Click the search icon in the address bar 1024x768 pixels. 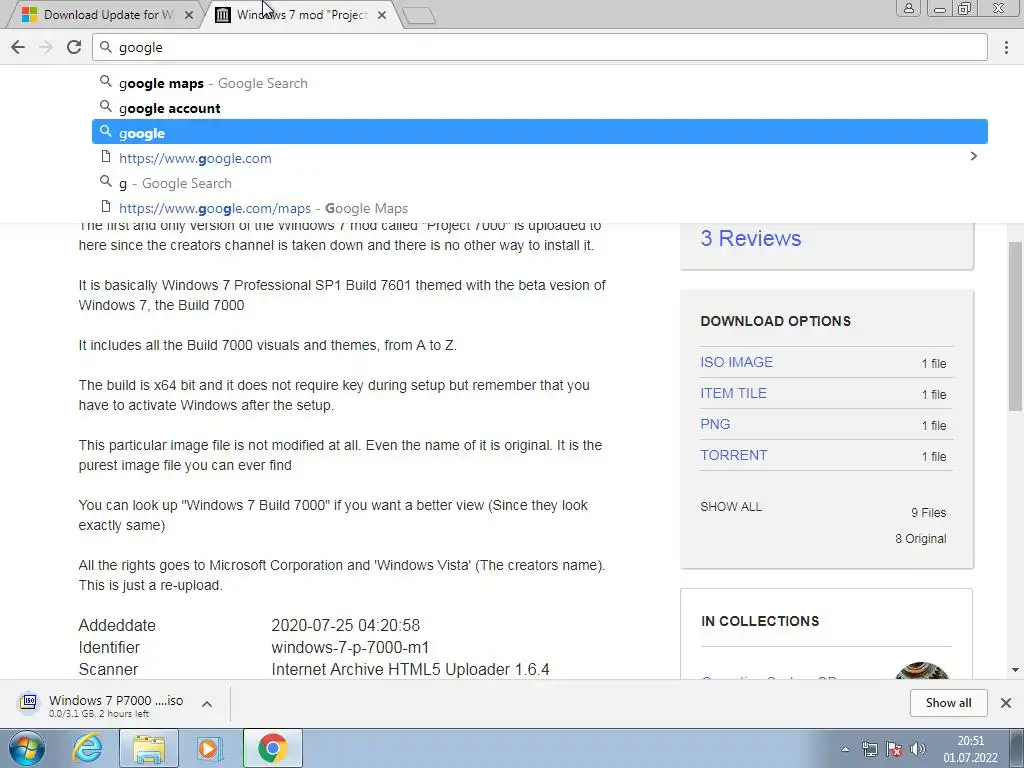[105, 47]
